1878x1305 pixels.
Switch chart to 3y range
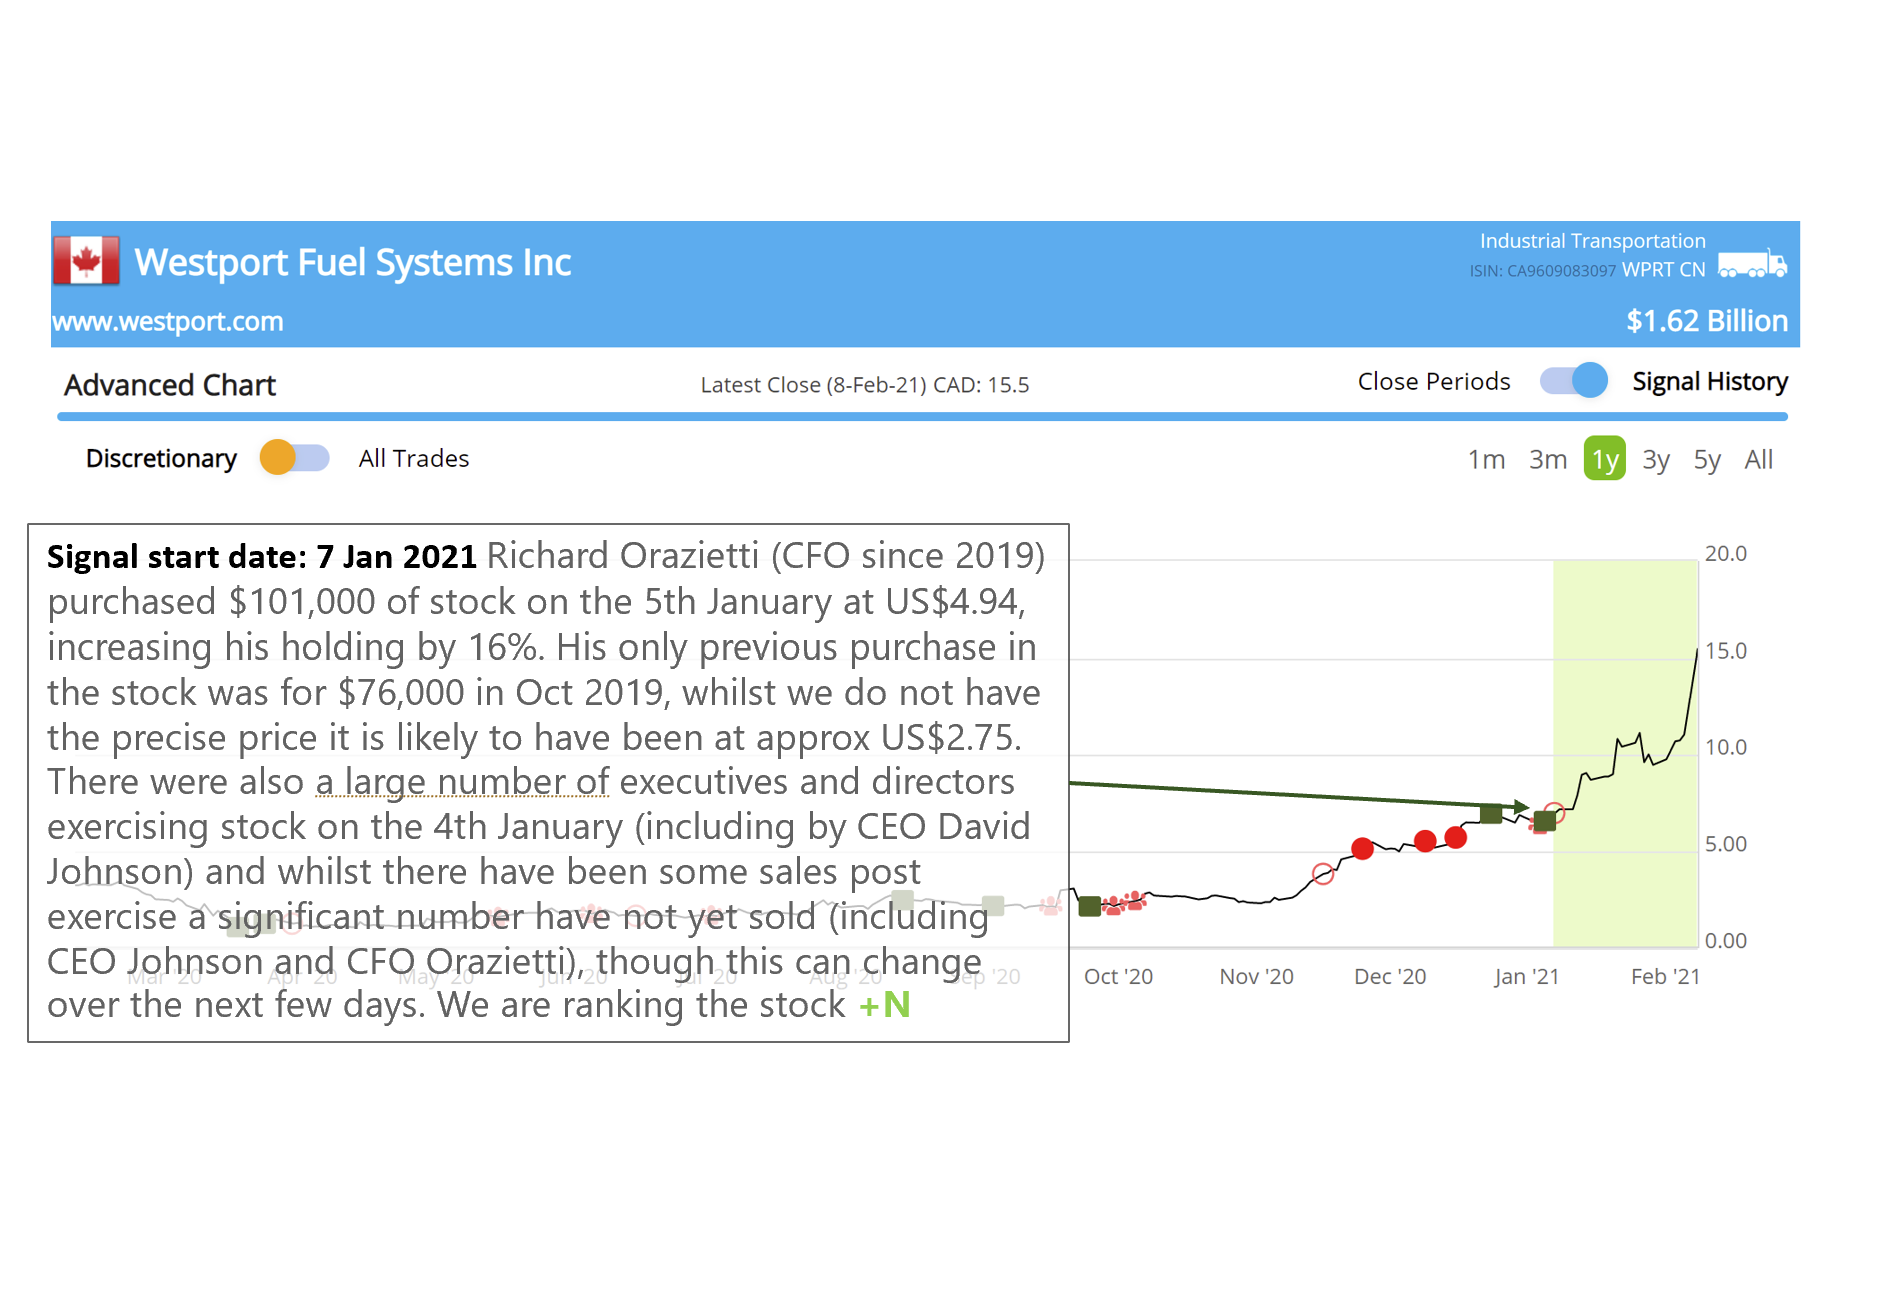click(x=1655, y=459)
